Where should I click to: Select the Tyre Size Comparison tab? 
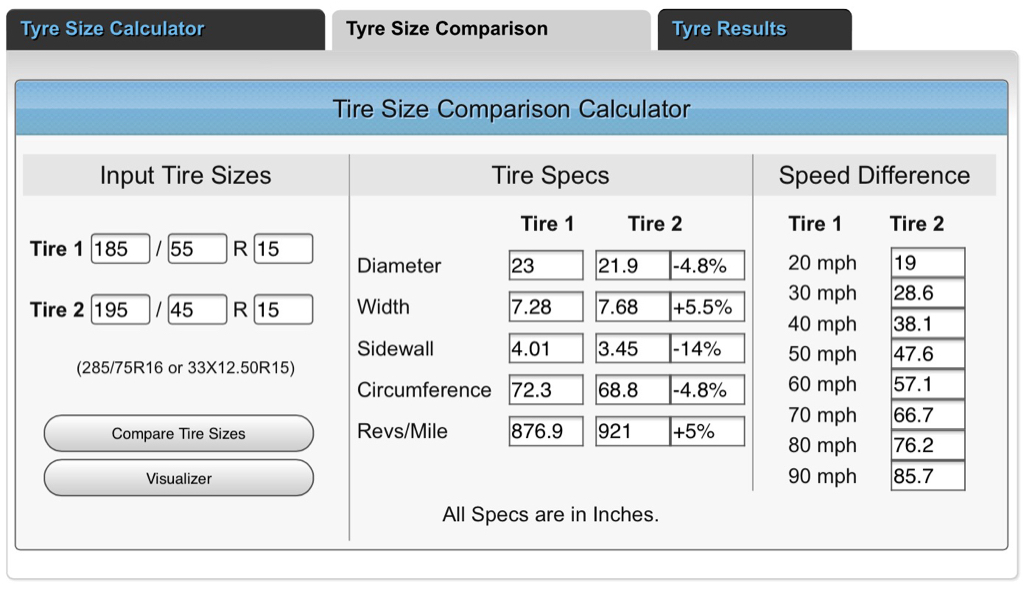tap(447, 29)
